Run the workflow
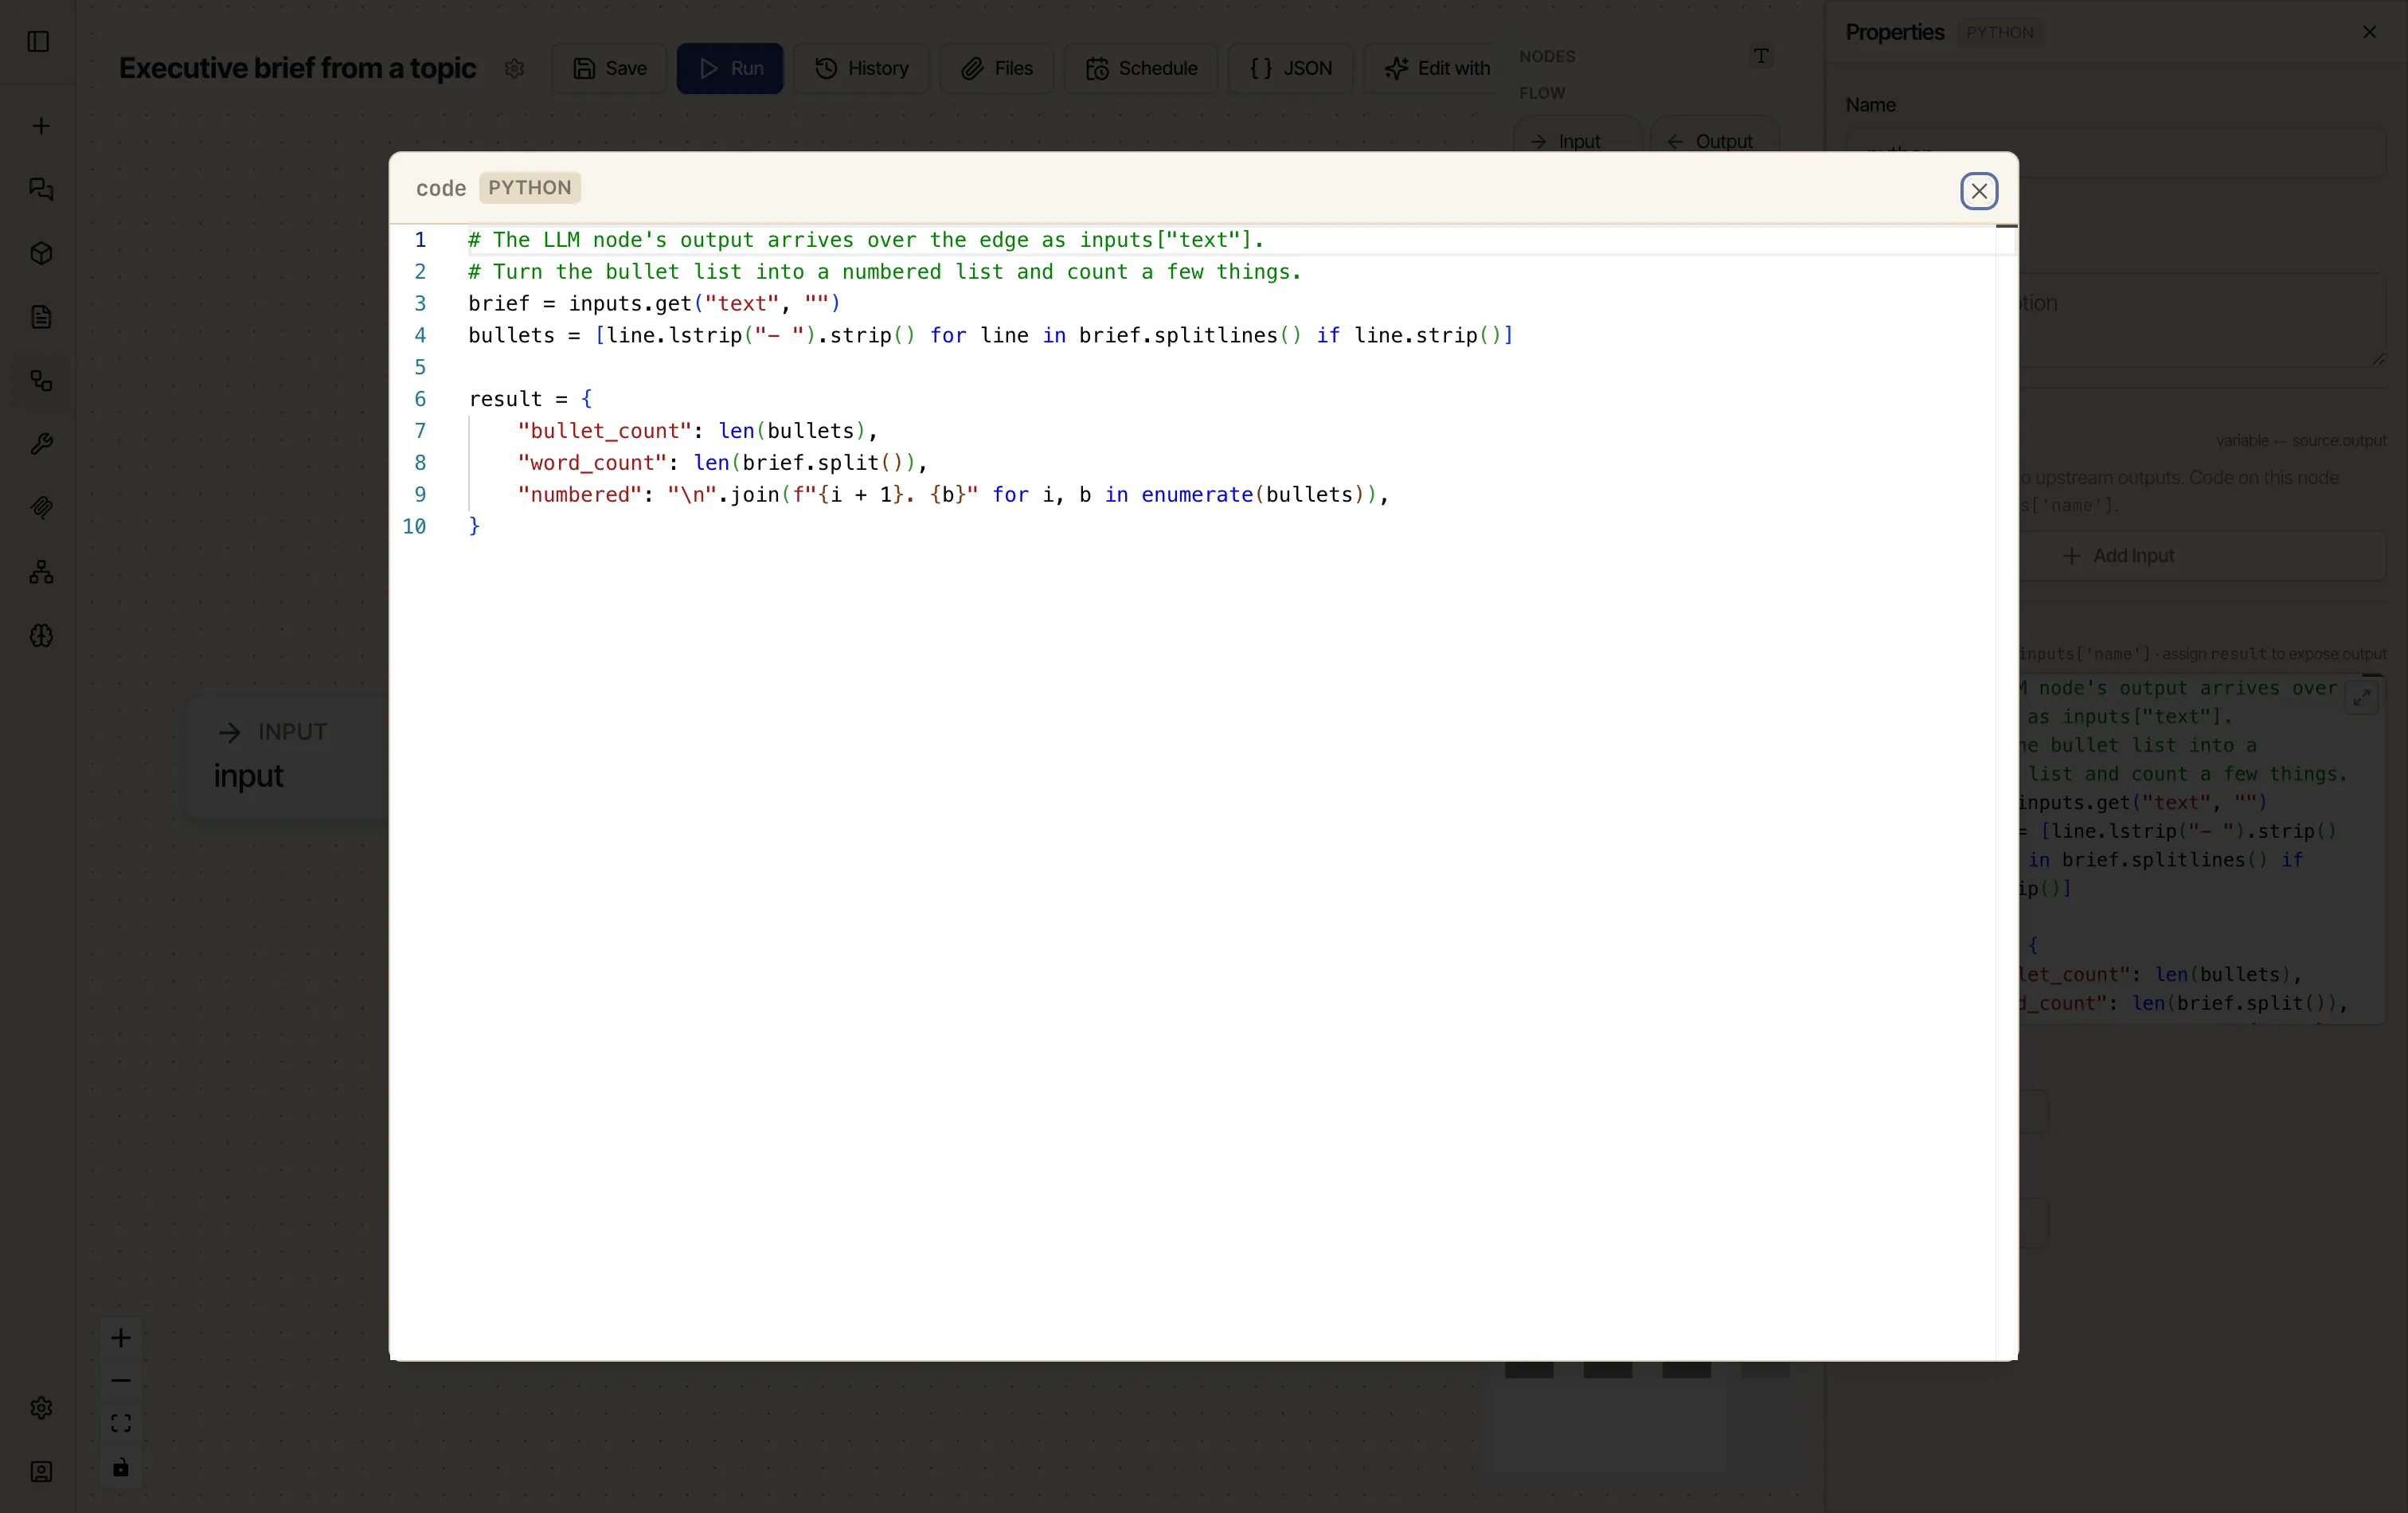 pos(730,69)
